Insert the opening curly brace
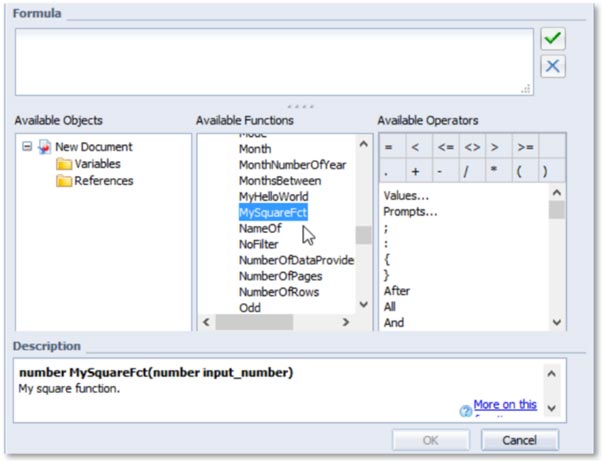The image size is (602, 461). point(387,260)
